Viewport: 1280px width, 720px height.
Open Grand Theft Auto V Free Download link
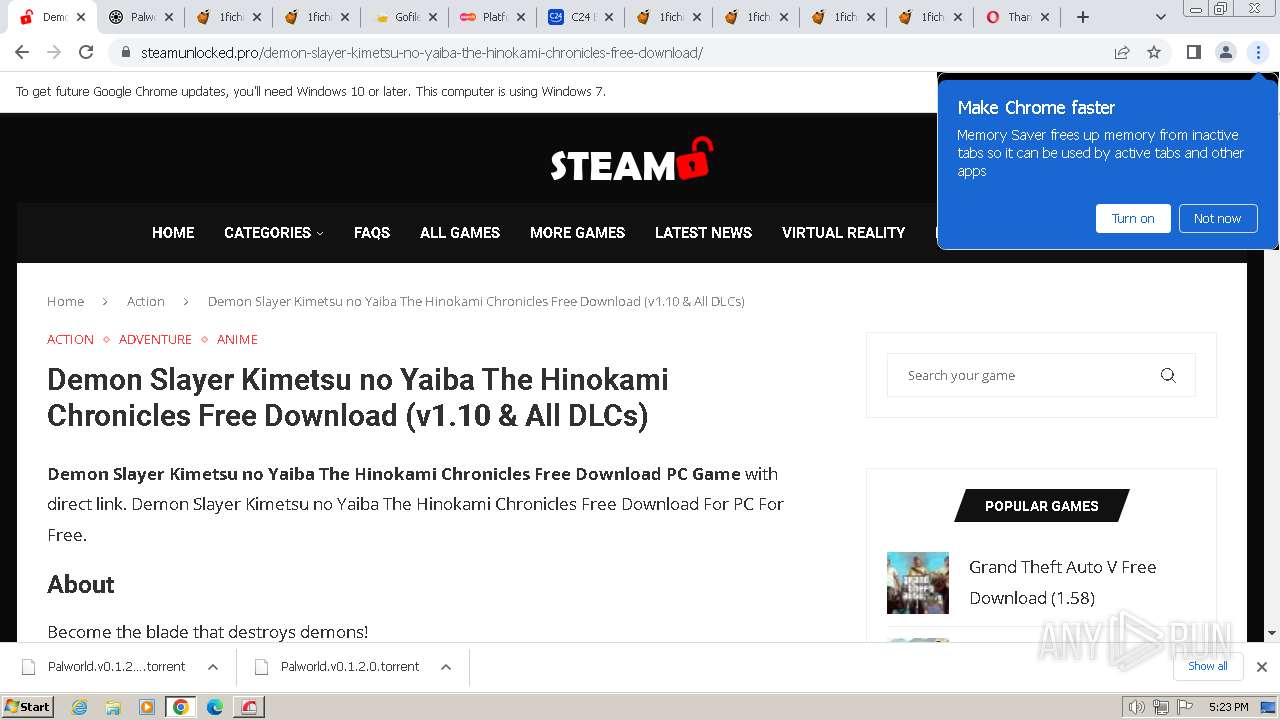[x=1062, y=582]
